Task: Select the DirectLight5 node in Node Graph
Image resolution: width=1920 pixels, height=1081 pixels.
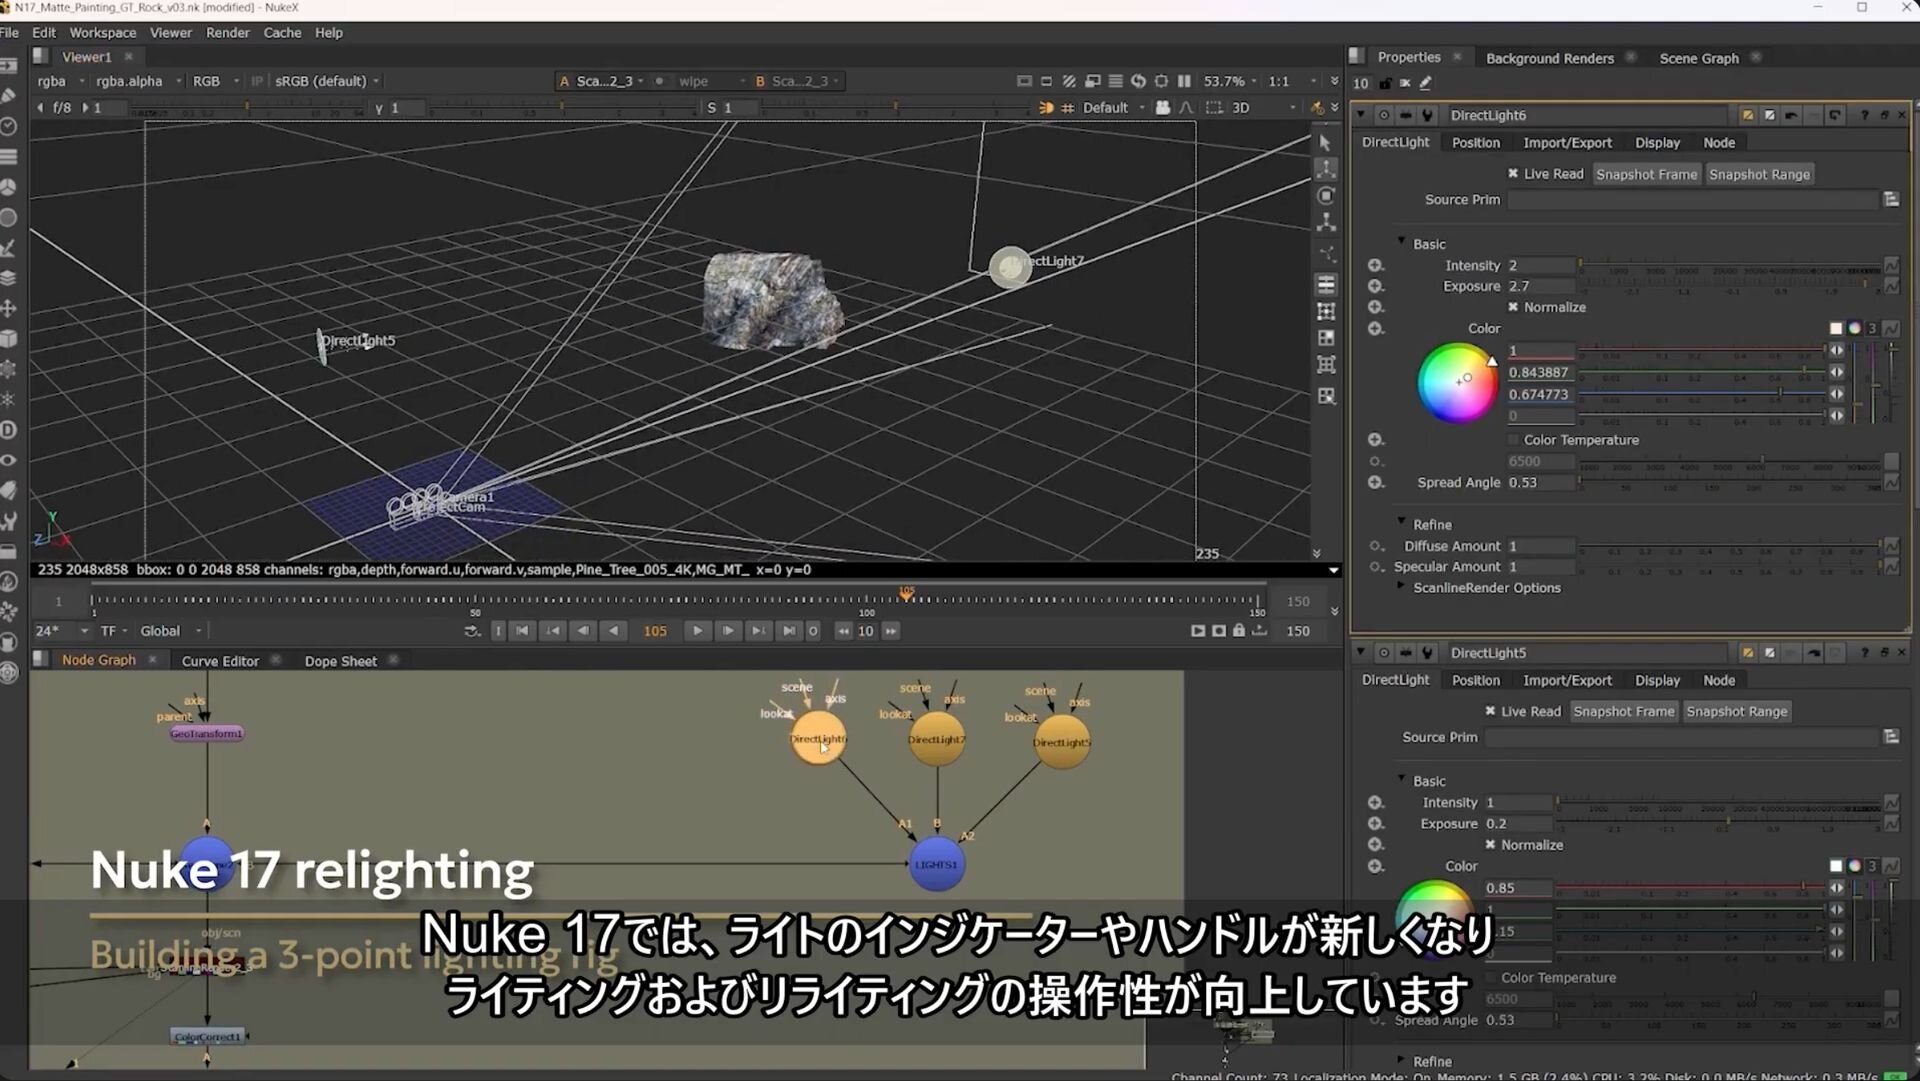Action: pos(1061,742)
